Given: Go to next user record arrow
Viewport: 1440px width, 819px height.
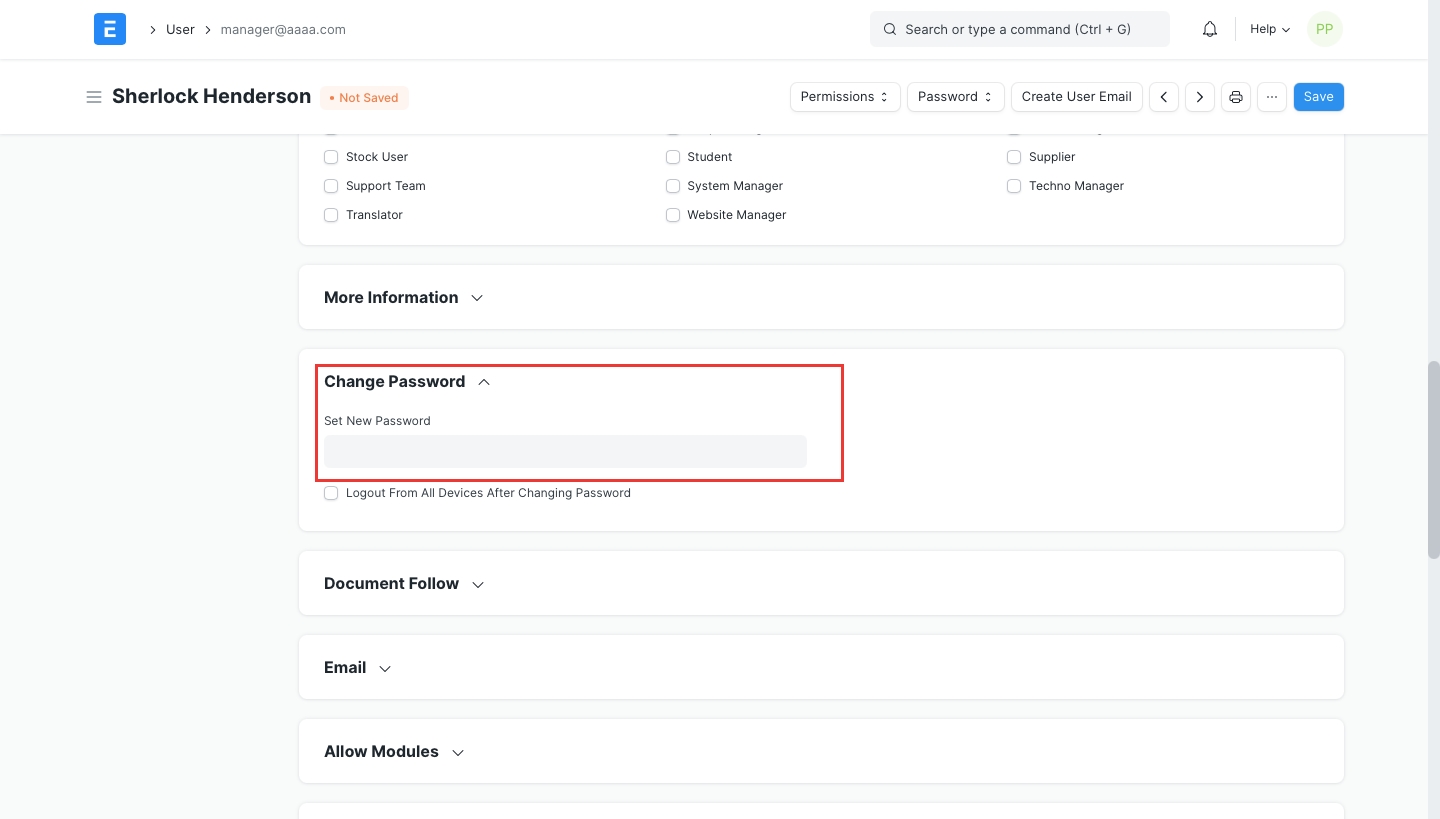Looking at the screenshot, I should (x=1200, y=97).
